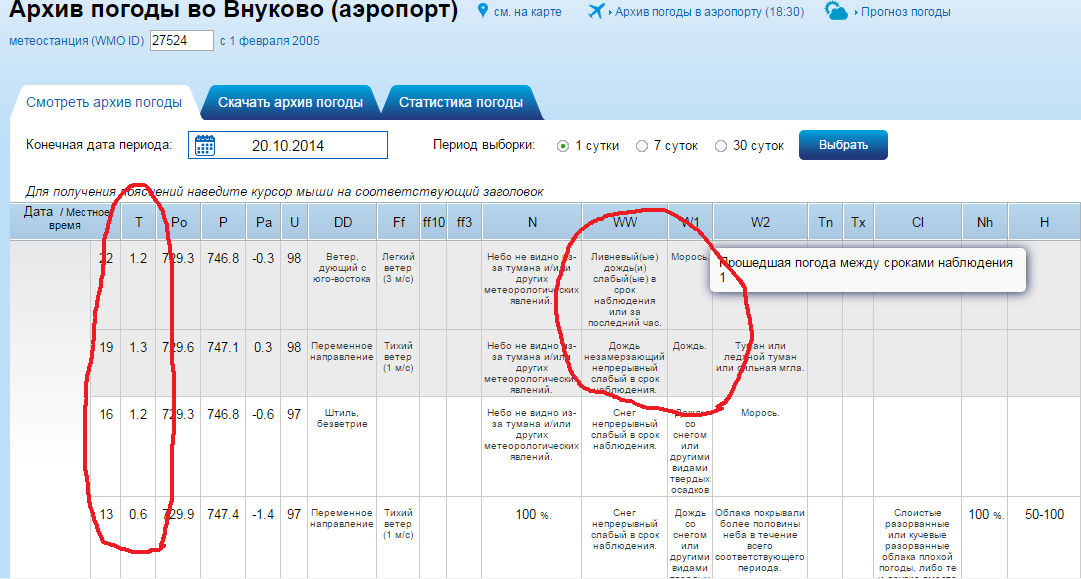Click pressure value 747.1 in hour 19 row

tap(223, 347)
